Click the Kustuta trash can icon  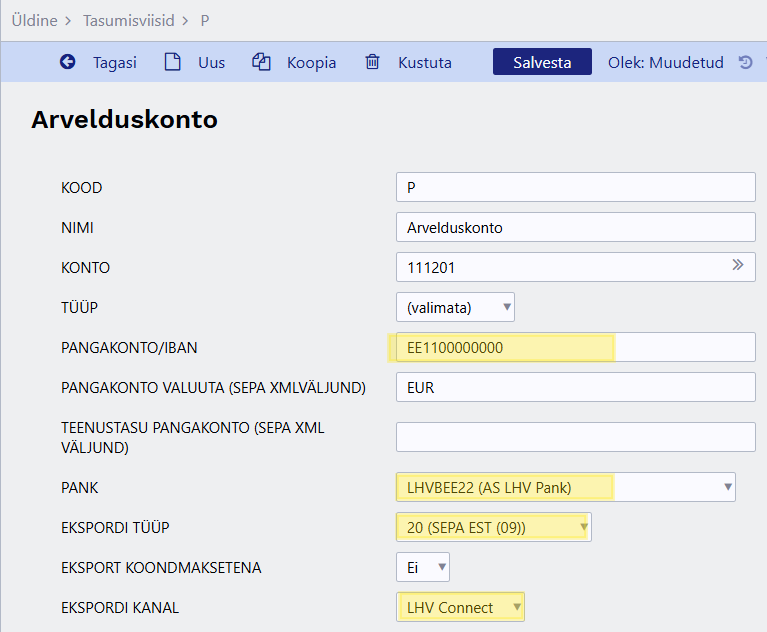click(x=372, y=62)
